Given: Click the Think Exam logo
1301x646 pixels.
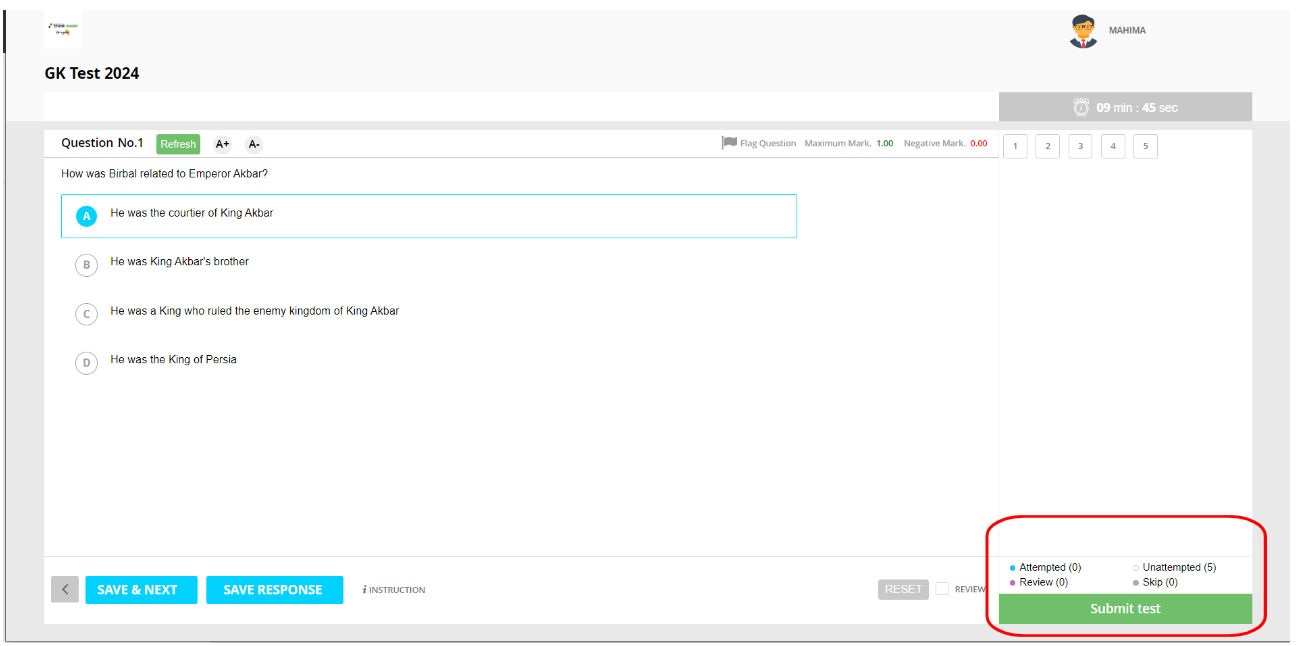Looking at the screenshot, I should click(x=63, y=30).
